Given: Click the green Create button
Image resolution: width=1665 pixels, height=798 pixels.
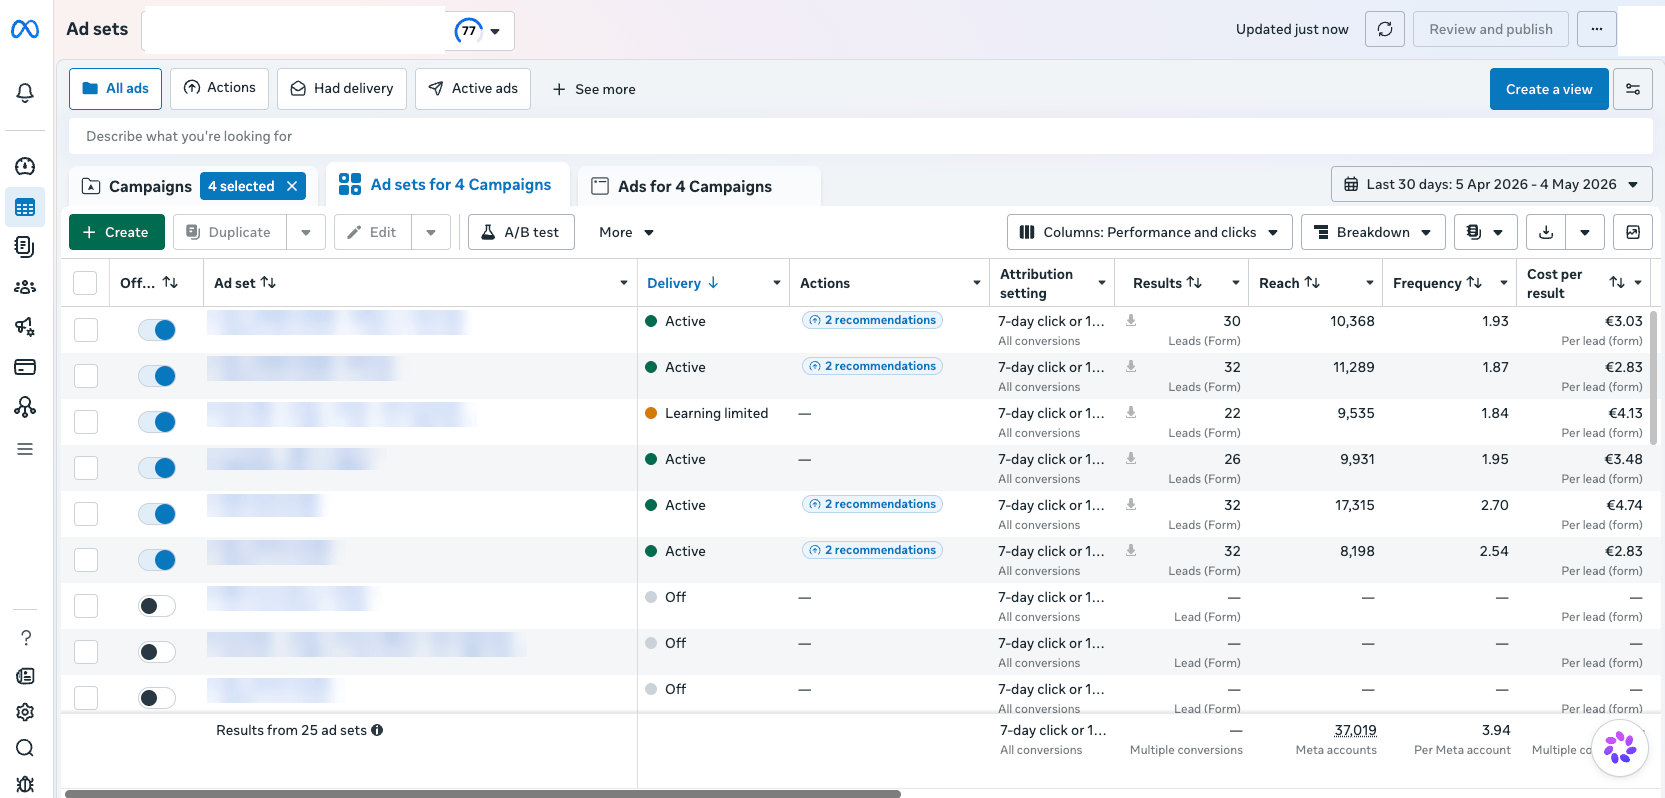Looking at the screenshot, I should [116, 232].
